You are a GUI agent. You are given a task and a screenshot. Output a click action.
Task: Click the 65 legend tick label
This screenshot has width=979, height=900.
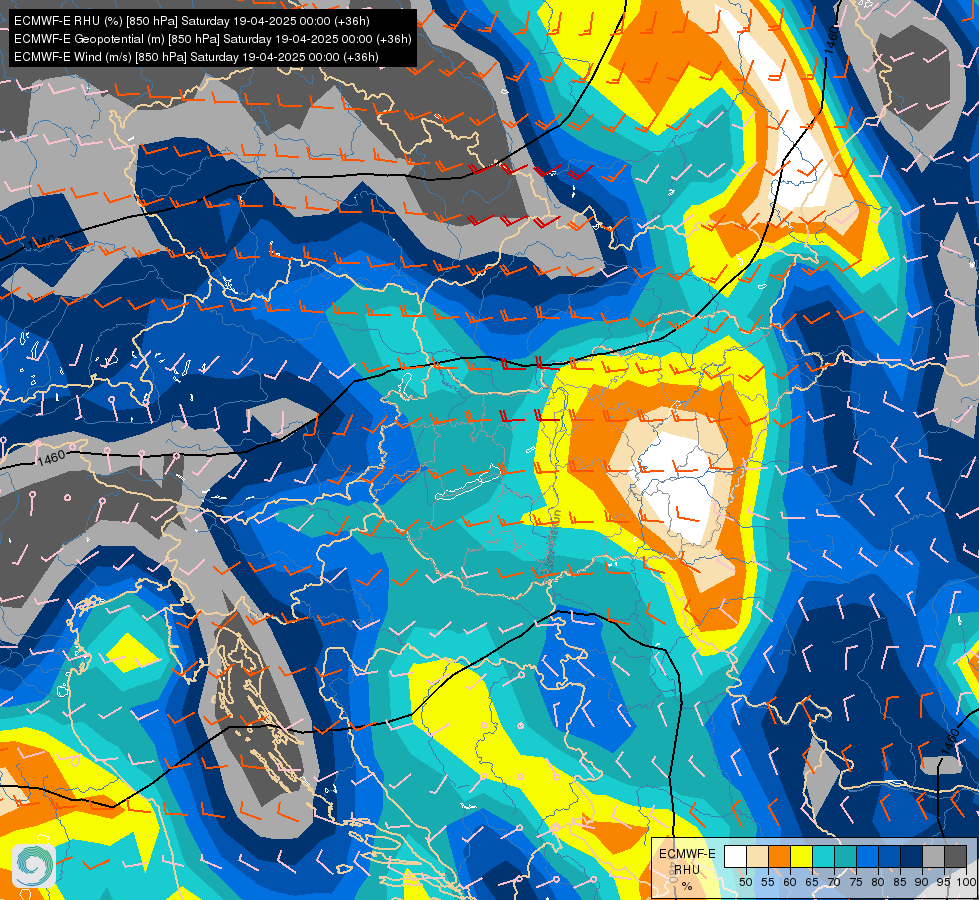(812, 883)
